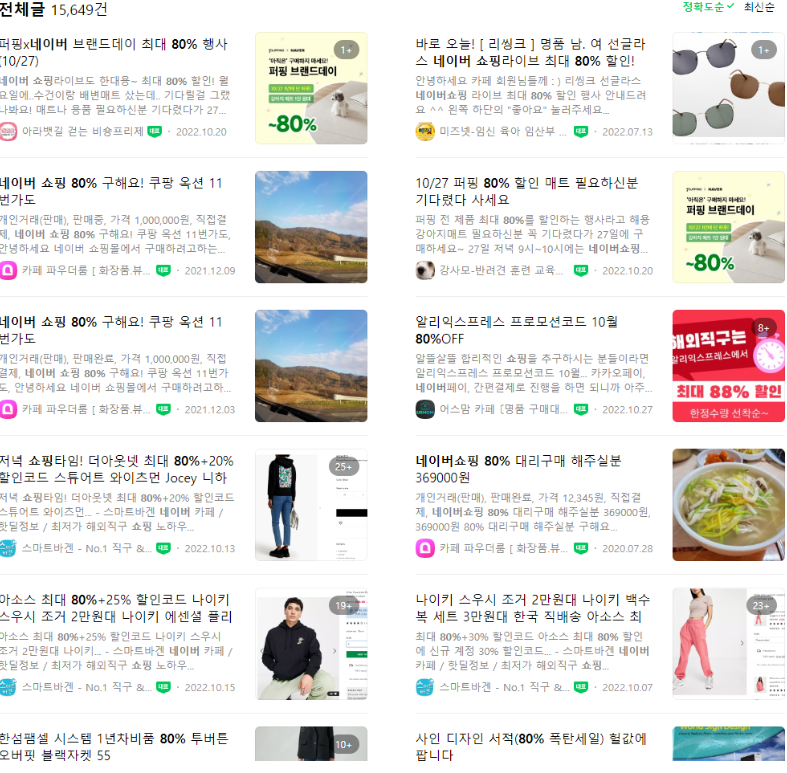Open cafe icon beside 아라뱃길 걷는 비숑프리제
The height and width of the screenshot is (773, 787).
point(8,132)
